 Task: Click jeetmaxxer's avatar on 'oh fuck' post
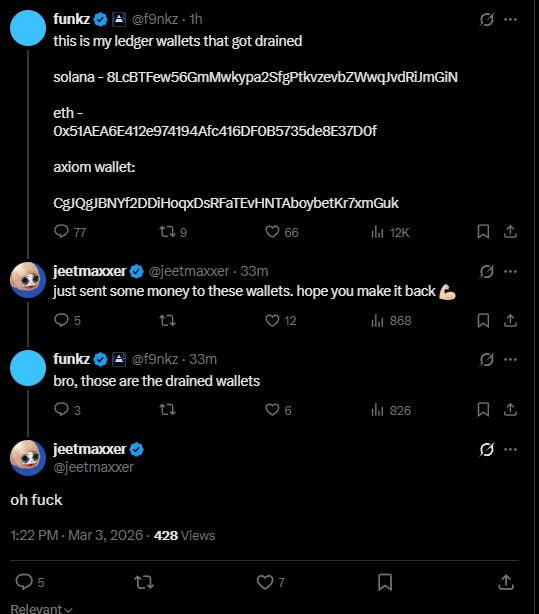pos(28,458)
